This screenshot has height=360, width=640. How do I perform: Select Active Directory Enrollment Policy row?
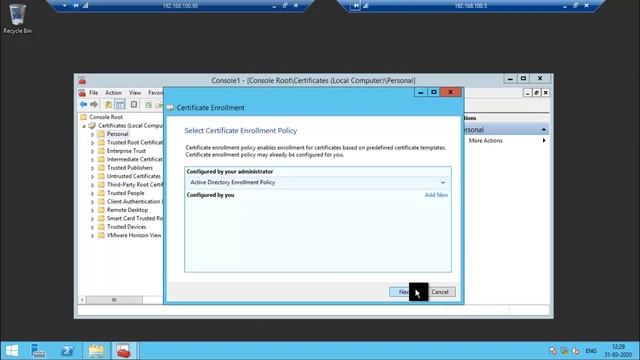(x=318, y=182)
